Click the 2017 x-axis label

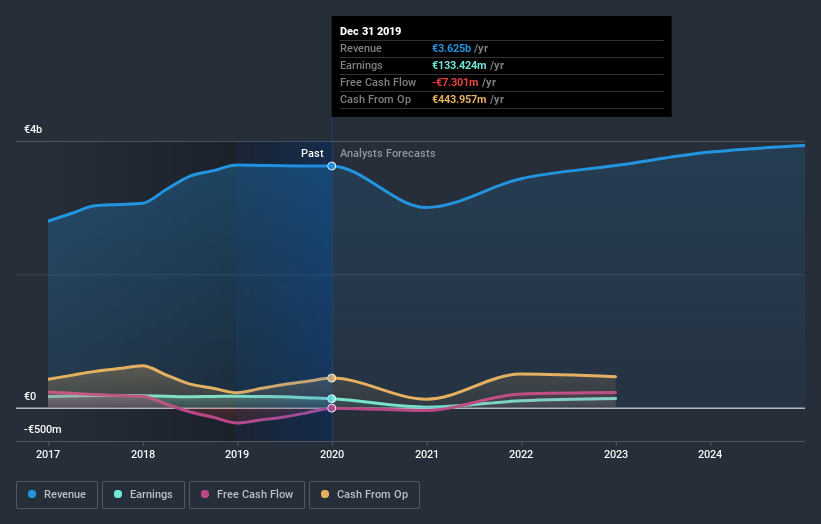pyautogui.click(x=48, y=454)
